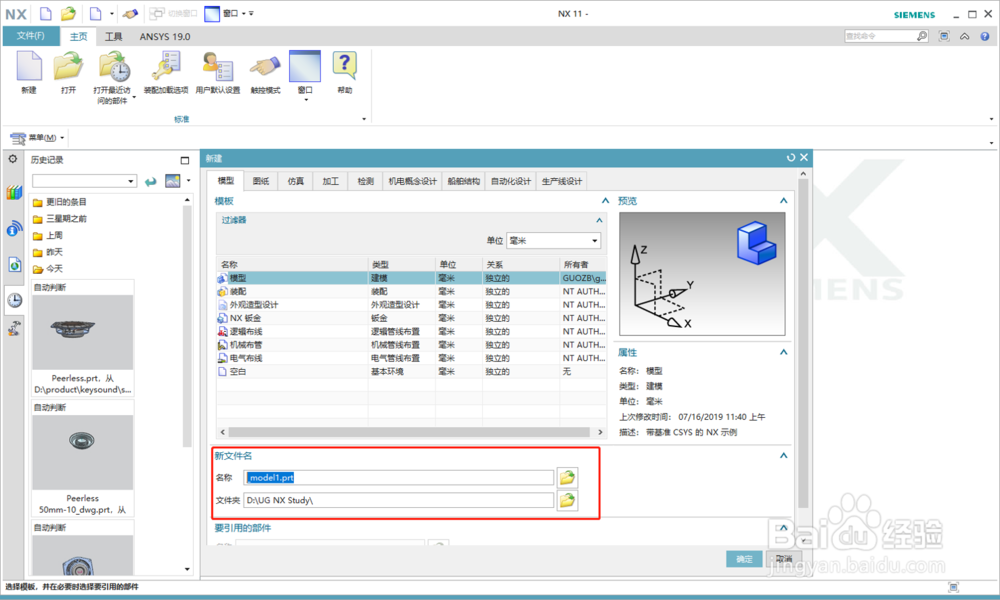Collapse the 过滤器 section chevron

pos(599,220)
